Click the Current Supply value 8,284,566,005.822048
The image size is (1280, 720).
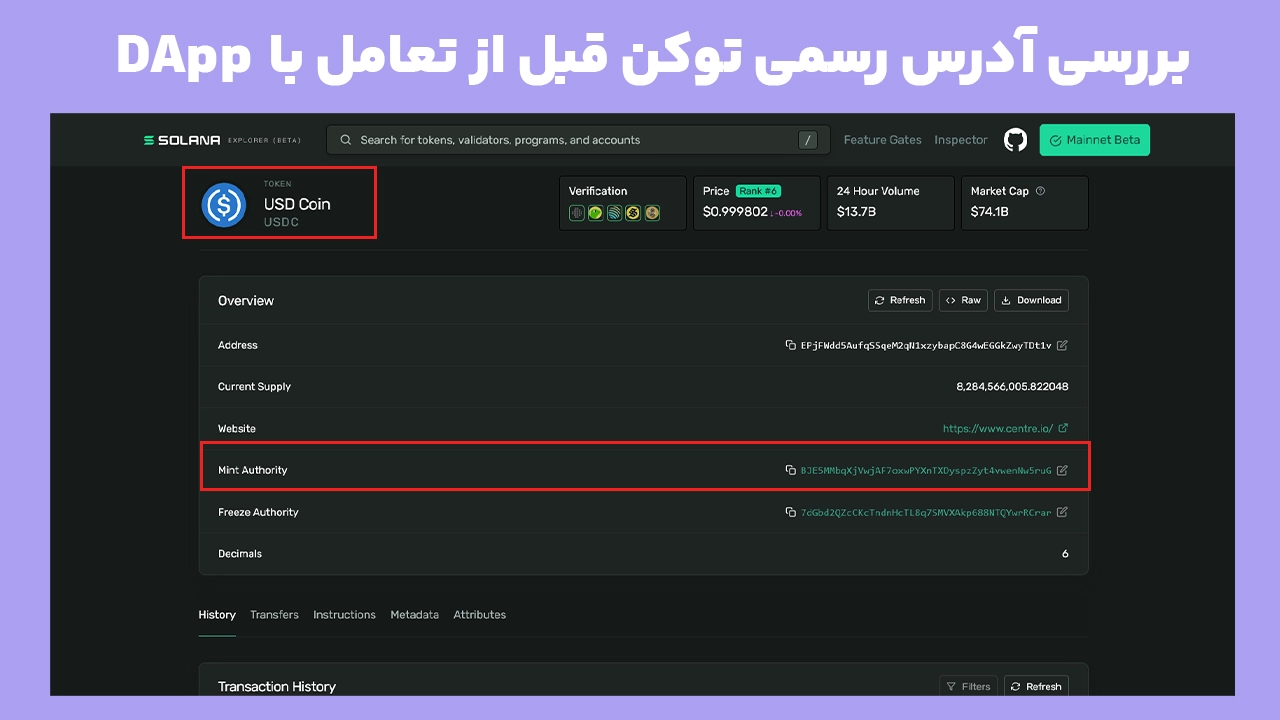[x=1012, y=387]
